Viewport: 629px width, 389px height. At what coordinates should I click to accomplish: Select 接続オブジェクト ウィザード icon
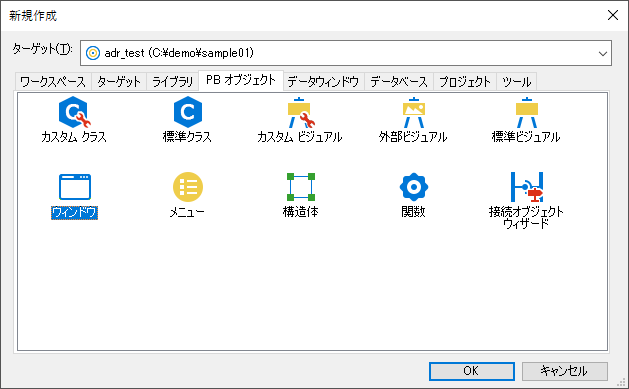tap(527, 187)
